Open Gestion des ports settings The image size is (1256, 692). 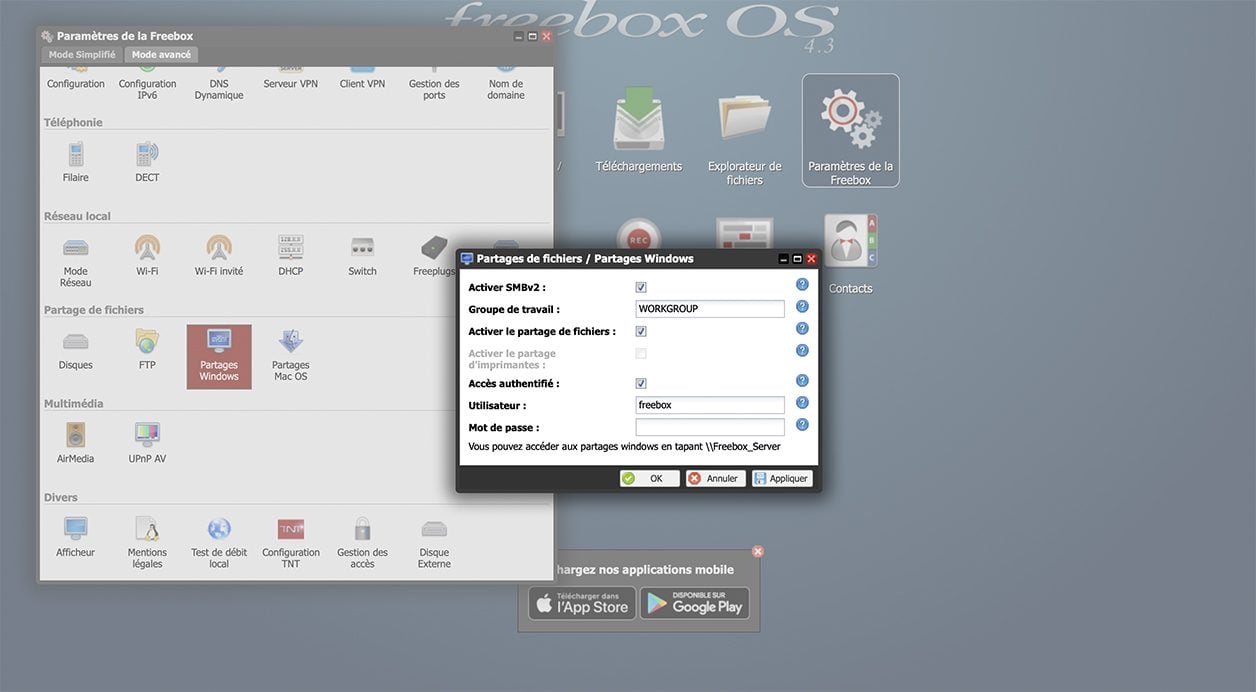pos(434,82)
